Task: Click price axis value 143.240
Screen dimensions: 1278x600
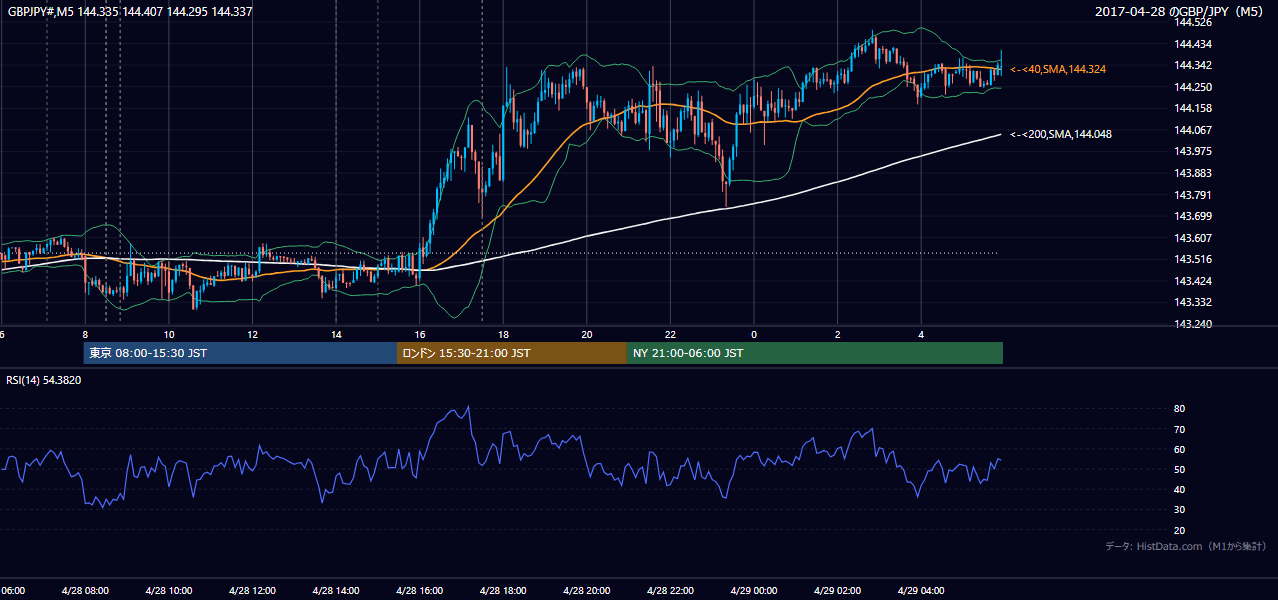Action: (x=1194, y=324)
